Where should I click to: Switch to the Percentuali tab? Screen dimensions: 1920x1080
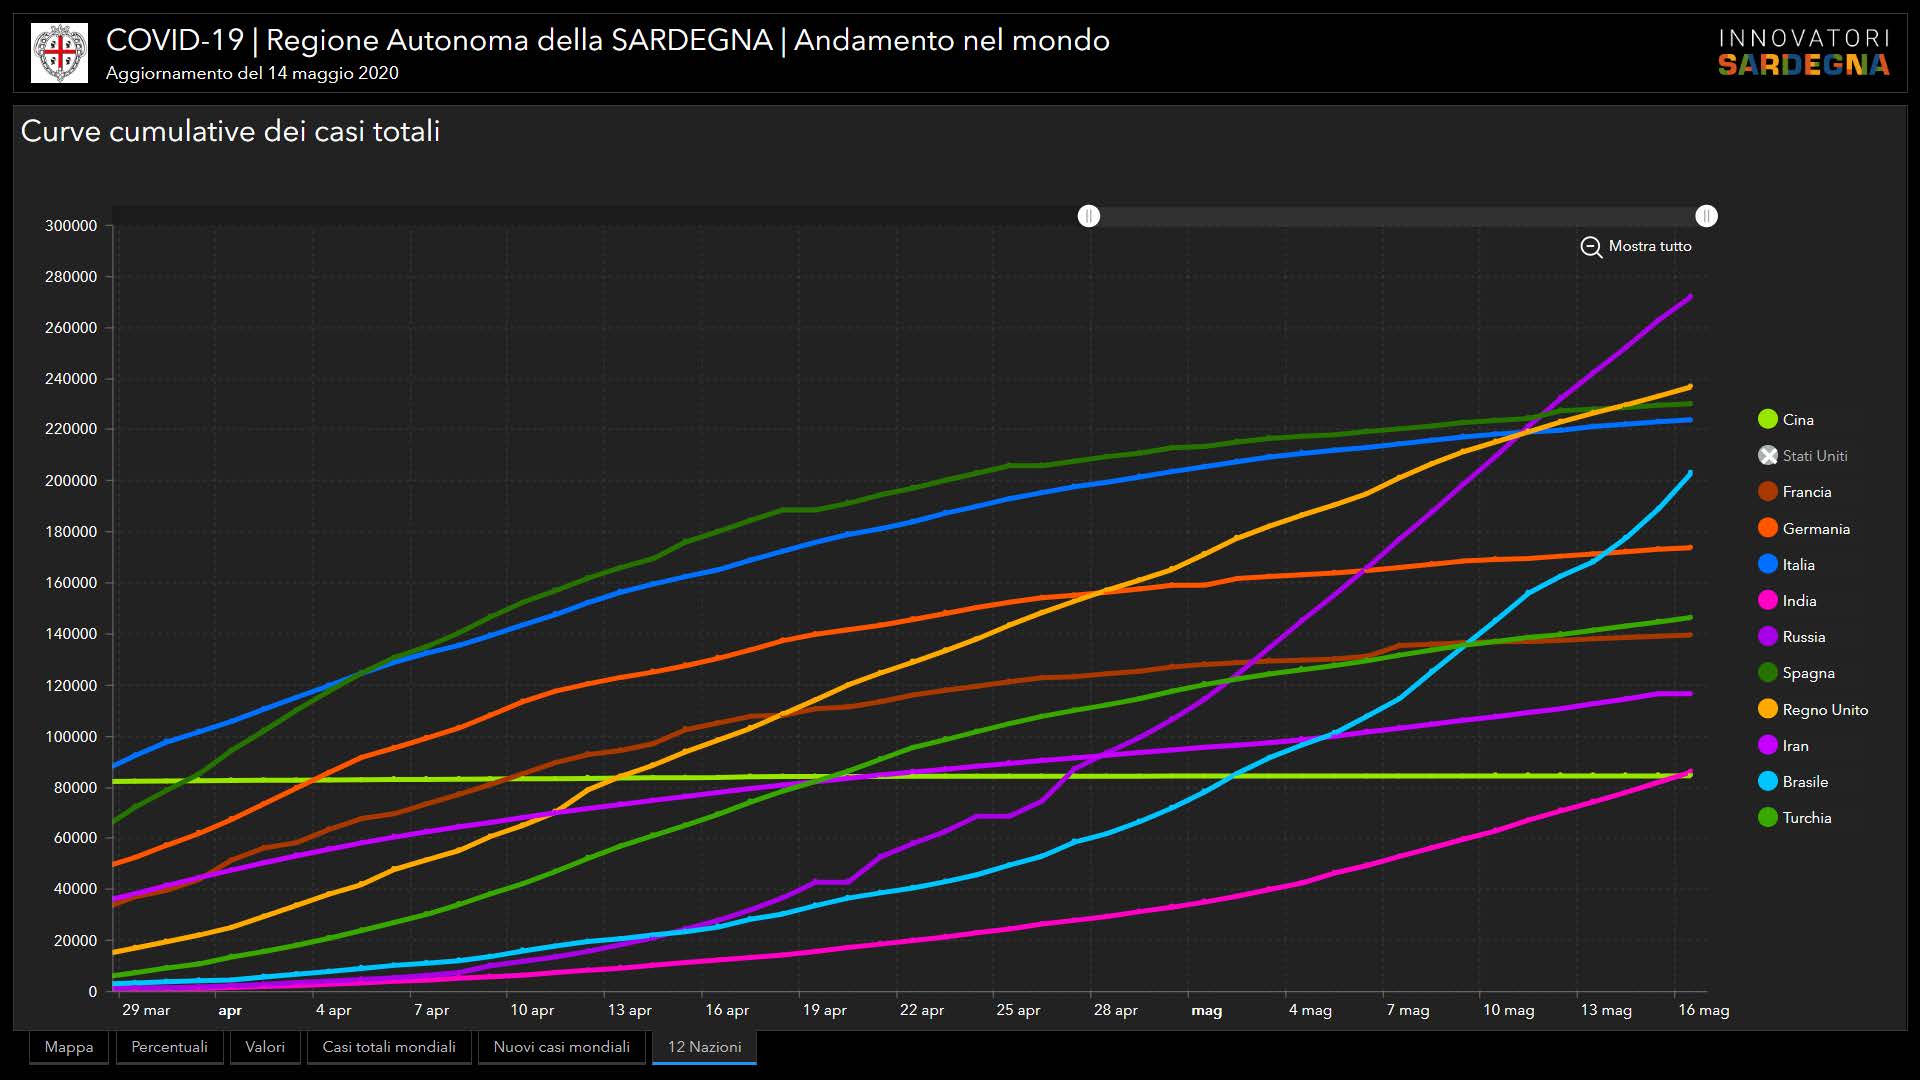click(x=169, y=1047)
